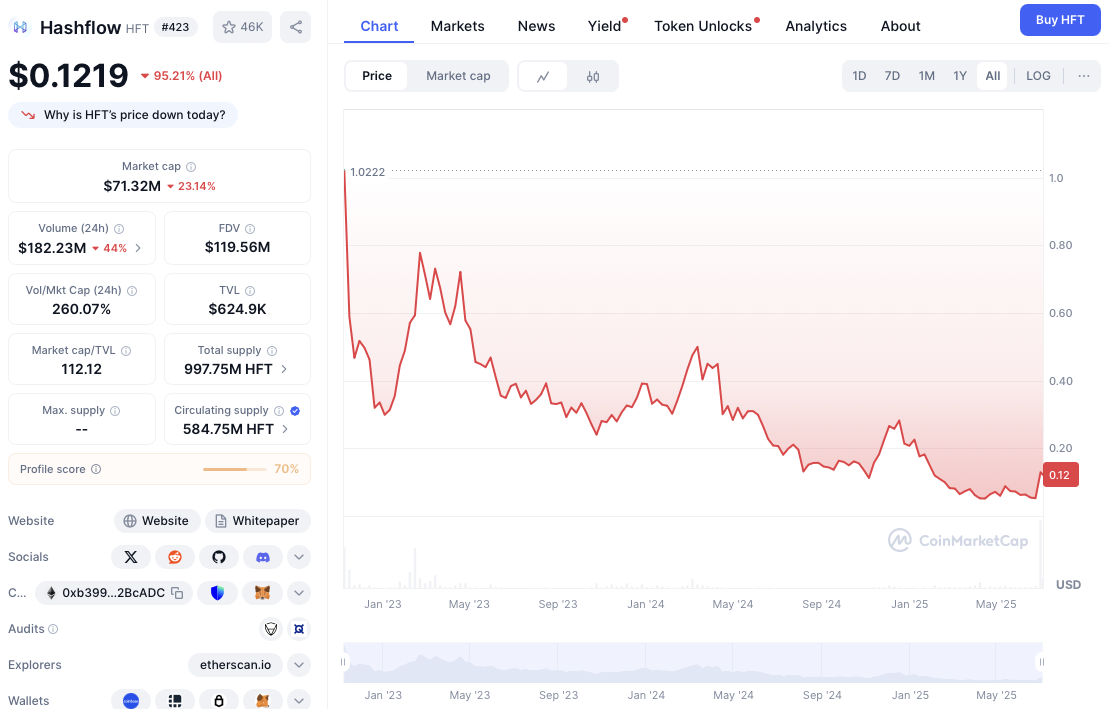The image size is (1109, 709).
Task: Open the Analytics tab
Action: coord(815,26)
